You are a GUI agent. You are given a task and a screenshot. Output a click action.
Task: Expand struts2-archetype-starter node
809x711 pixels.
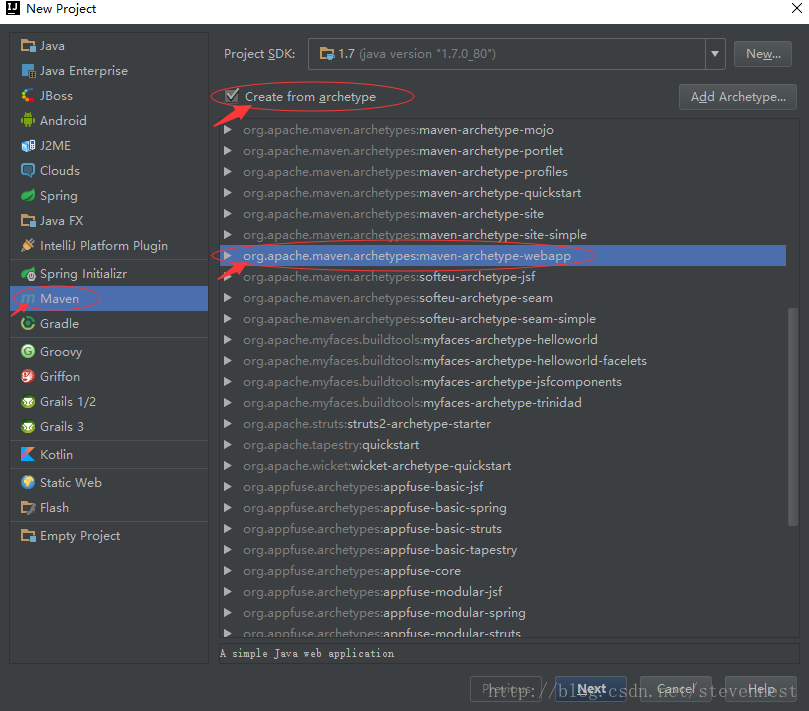pos(228,424)
